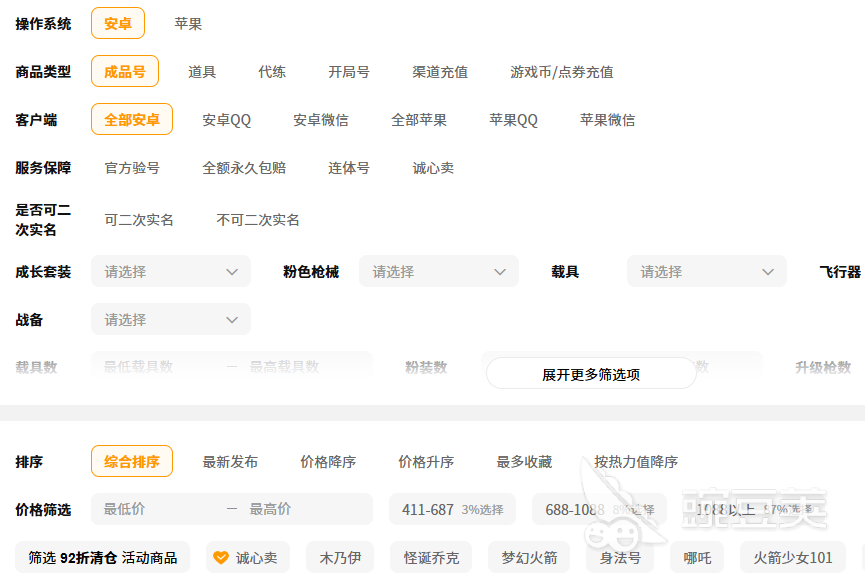Click chevron arrow of 粉色枪械 select
The image size is (865, 581).
(500, 271)
